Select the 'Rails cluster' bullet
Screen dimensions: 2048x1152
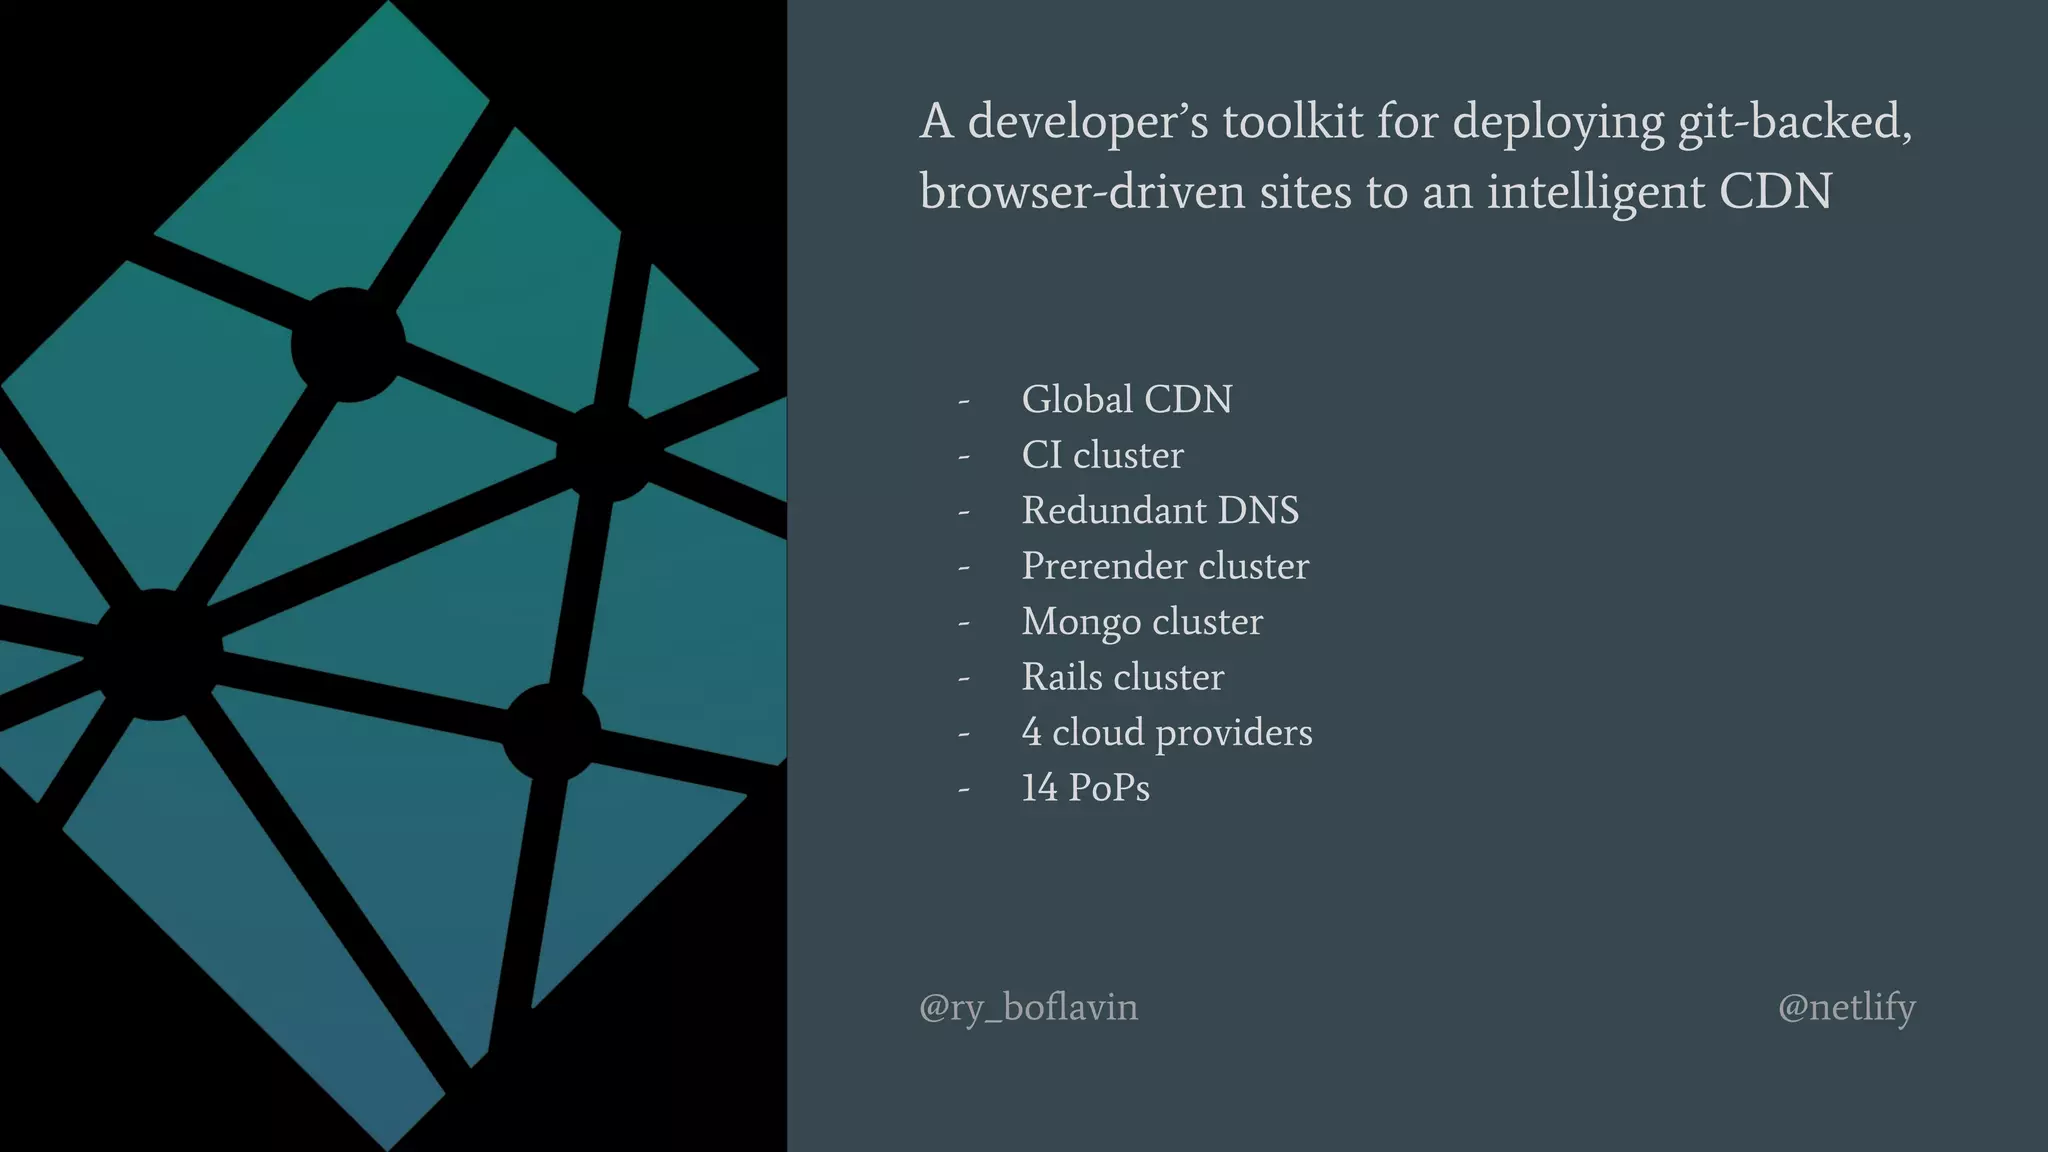pos(1122,677)
